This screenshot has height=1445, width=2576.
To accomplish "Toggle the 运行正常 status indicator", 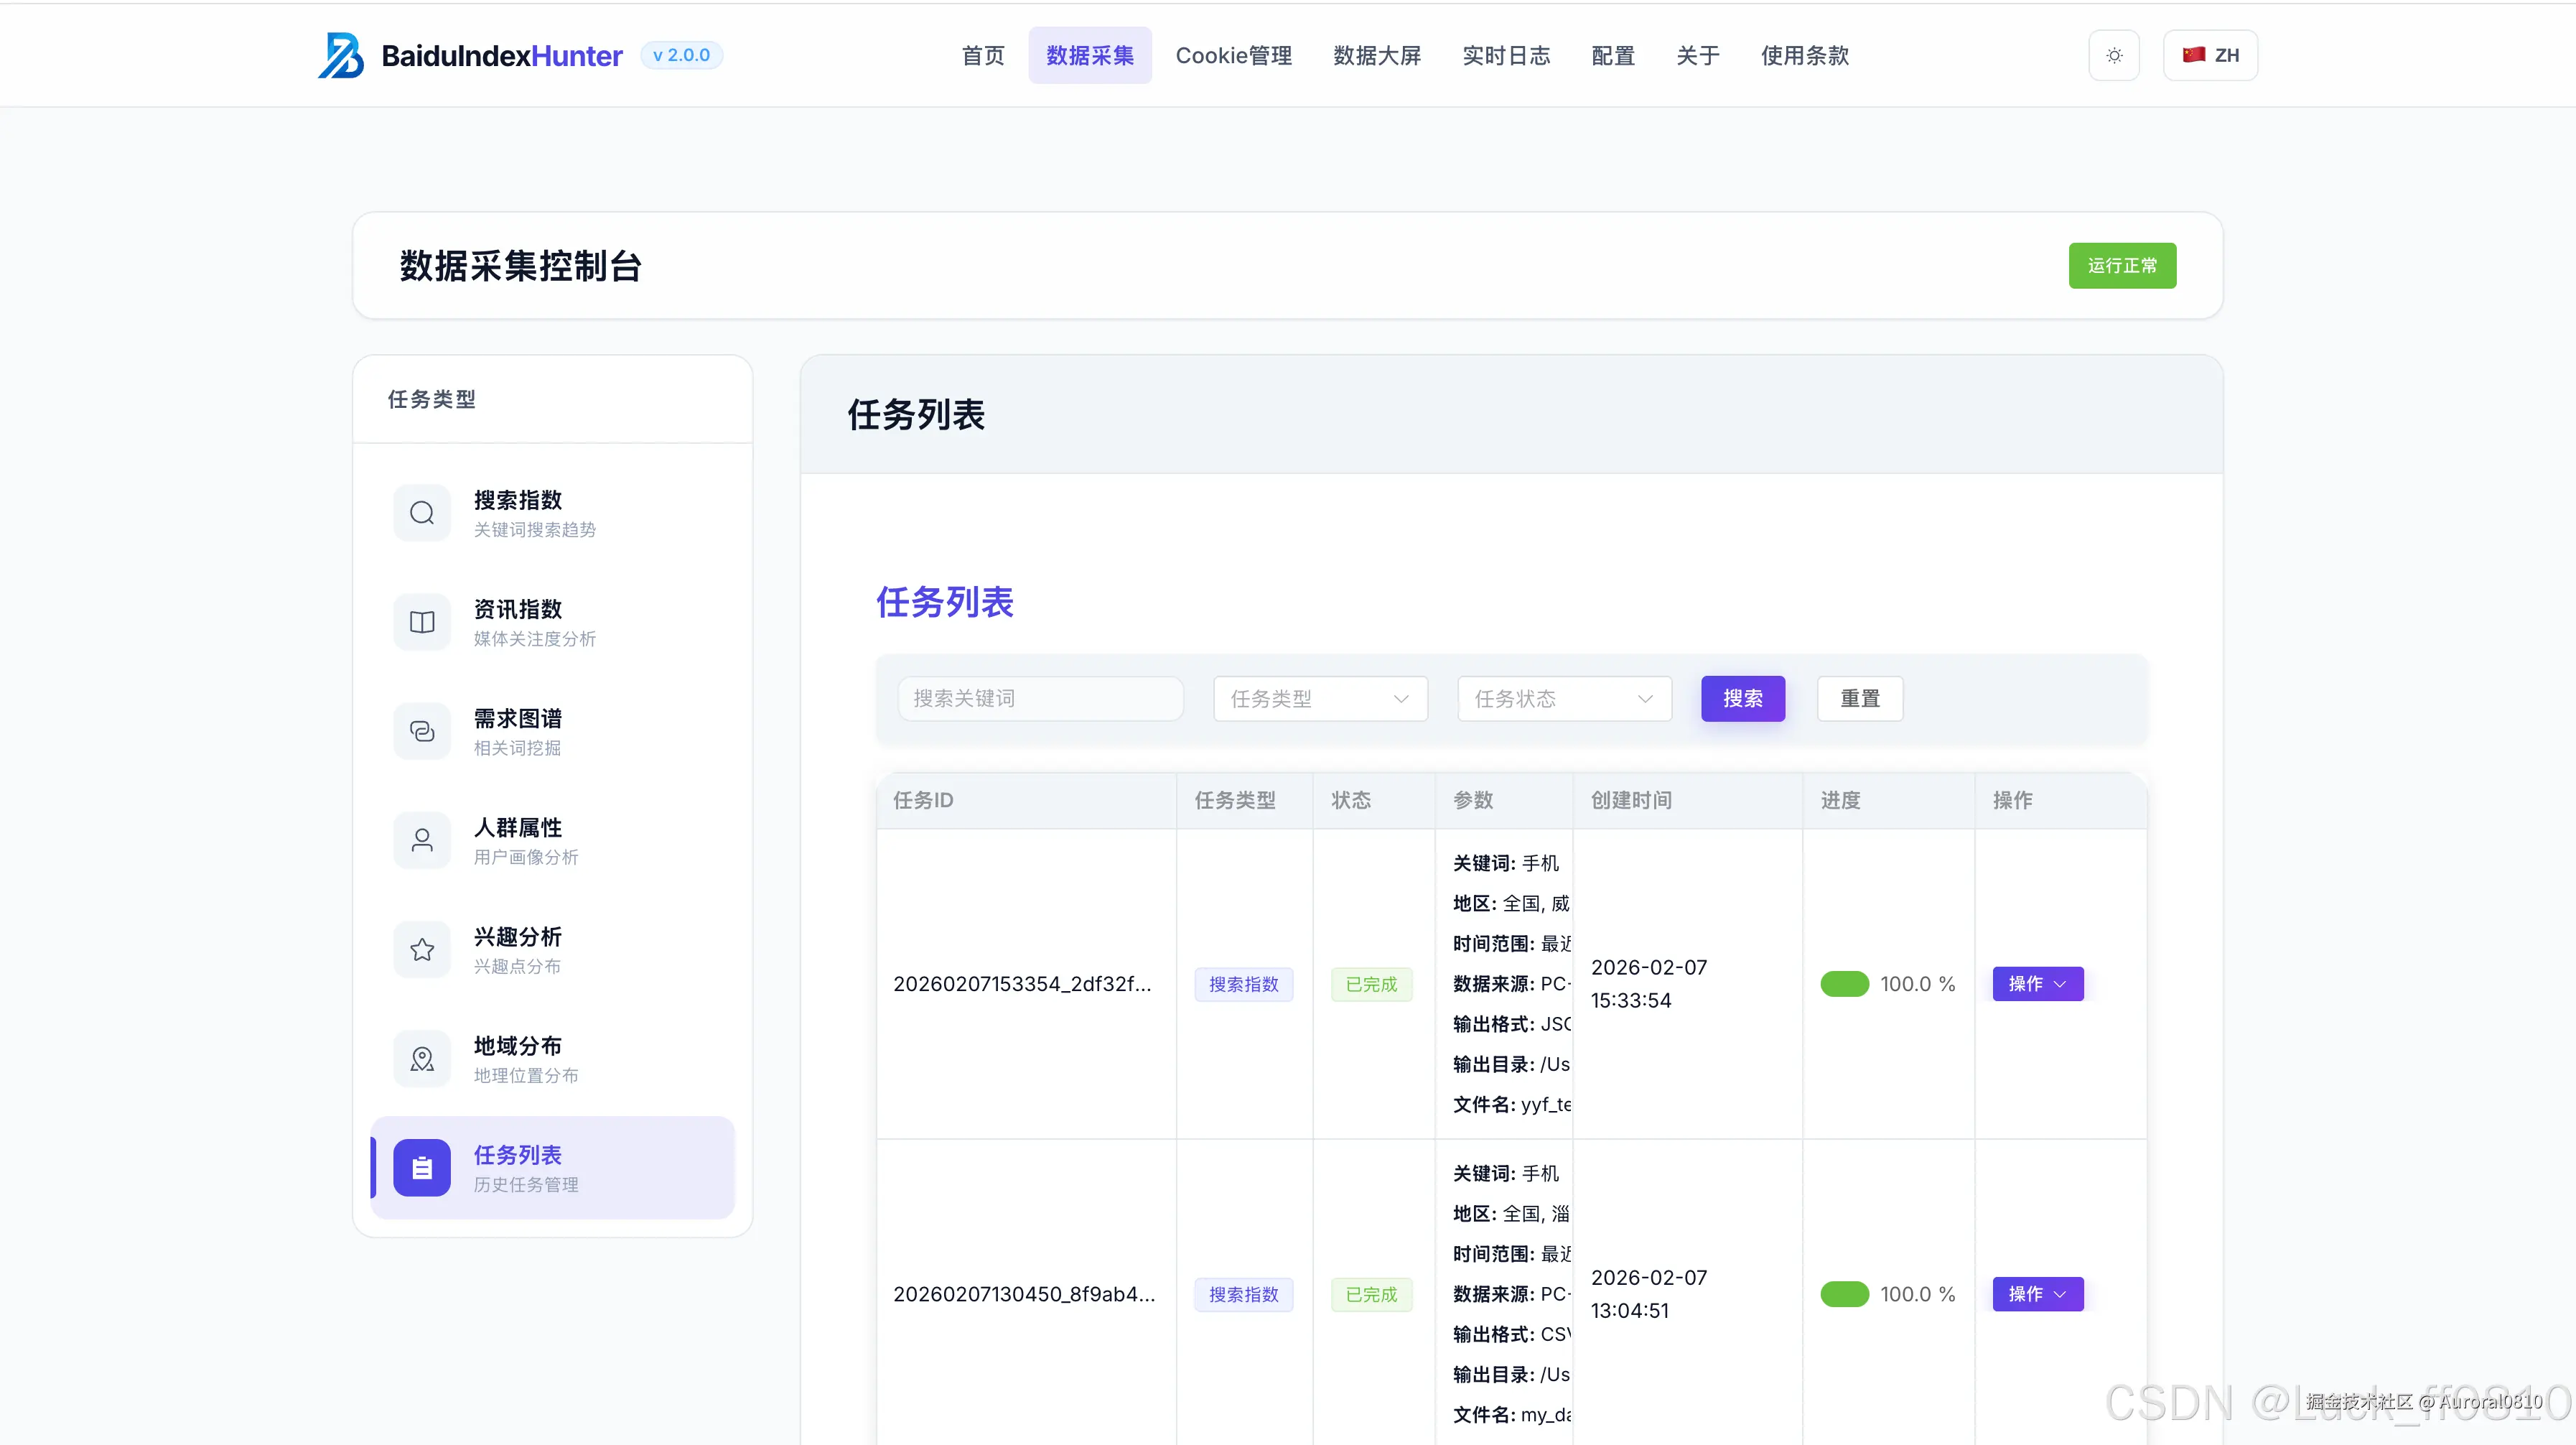I will (2122, 265).
